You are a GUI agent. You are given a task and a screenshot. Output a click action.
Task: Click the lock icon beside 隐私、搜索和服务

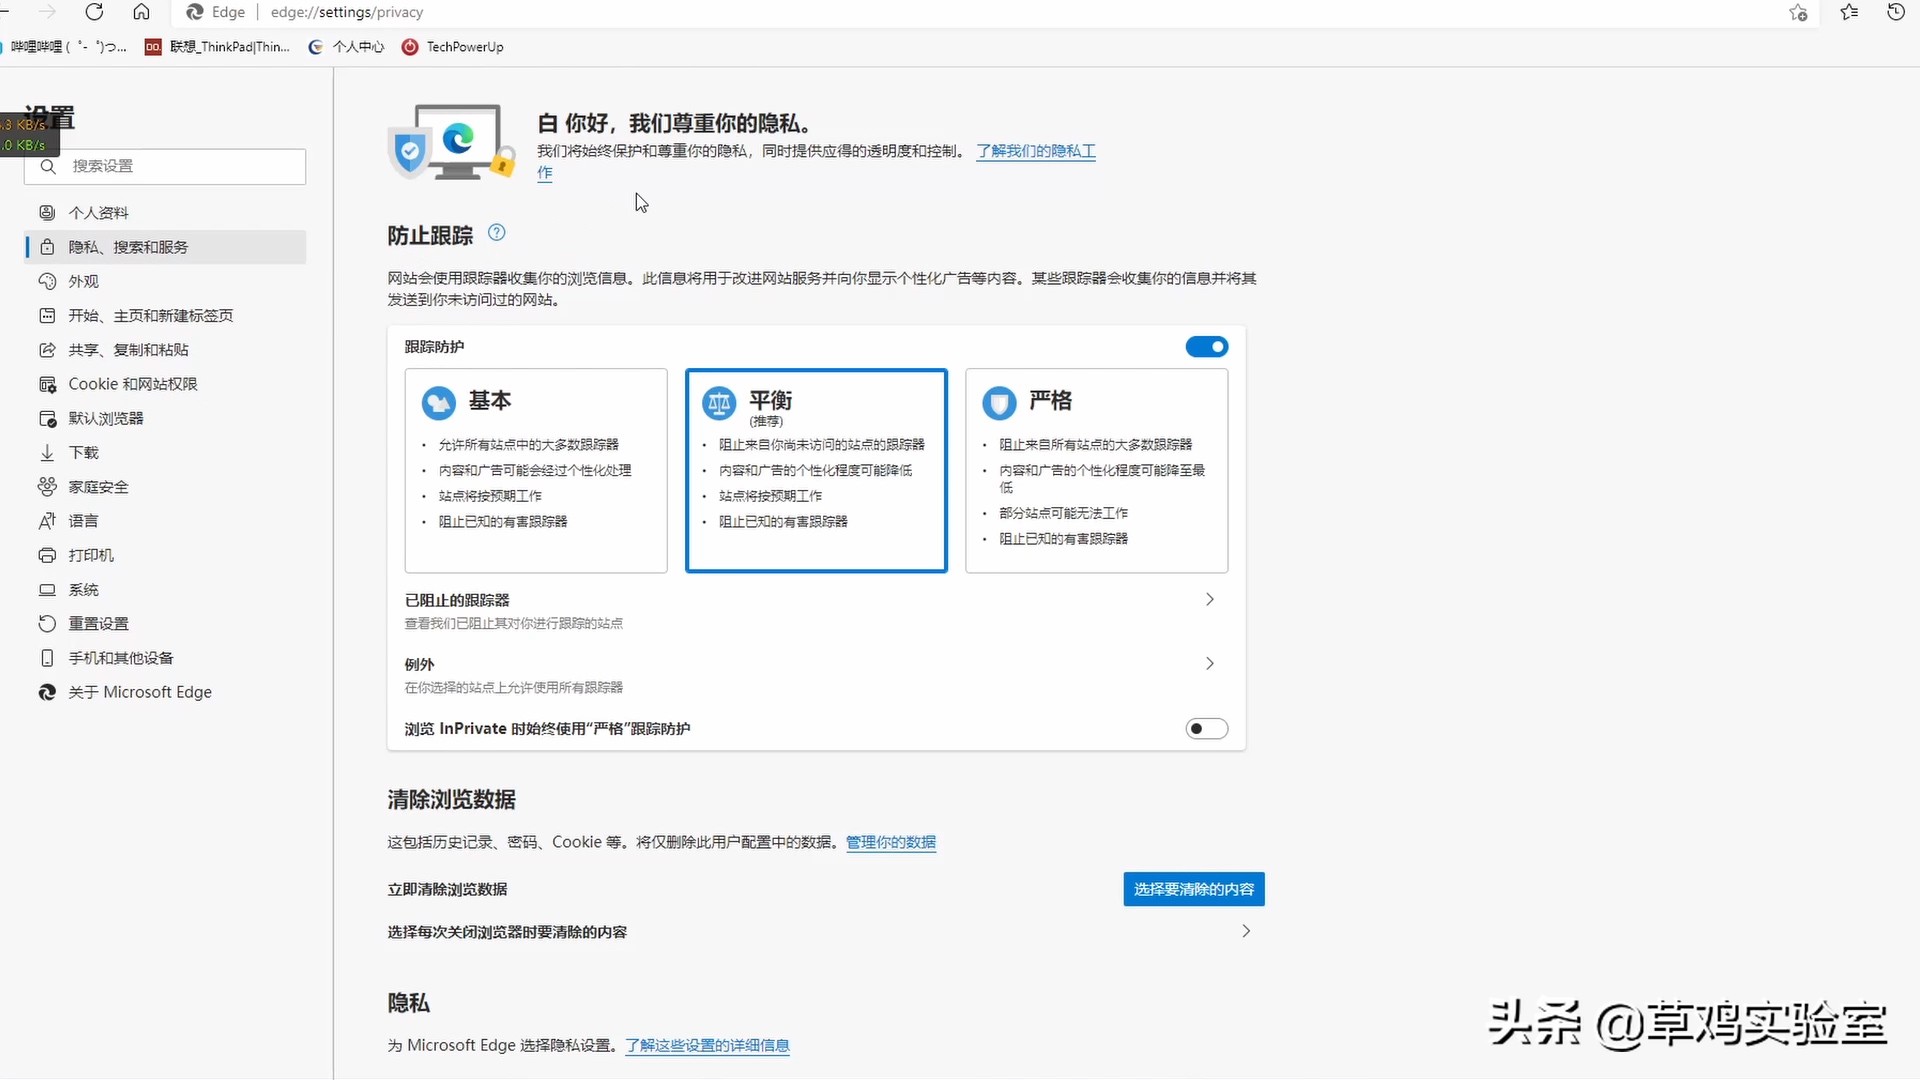[x=47, y=246]
